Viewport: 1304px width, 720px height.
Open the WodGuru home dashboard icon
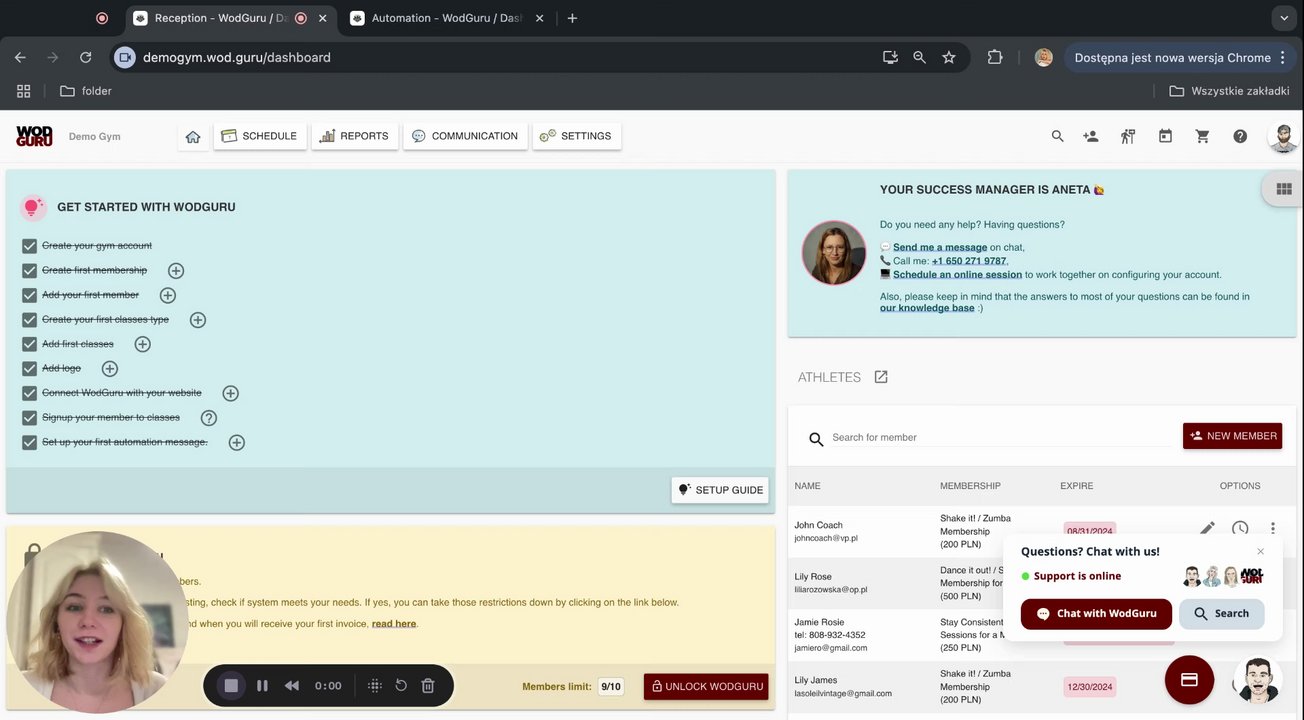(x=193, y=137)
